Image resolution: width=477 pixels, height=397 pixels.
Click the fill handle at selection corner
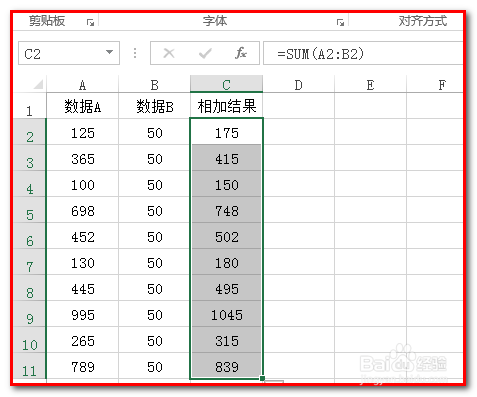pos(263,378)
